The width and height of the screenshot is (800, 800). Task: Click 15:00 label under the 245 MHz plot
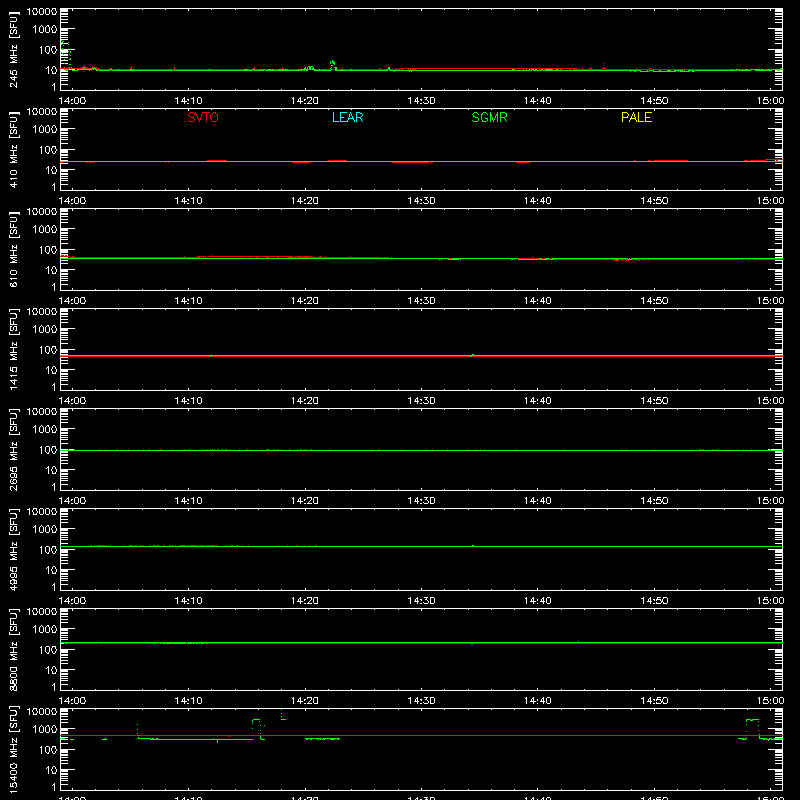770,101
